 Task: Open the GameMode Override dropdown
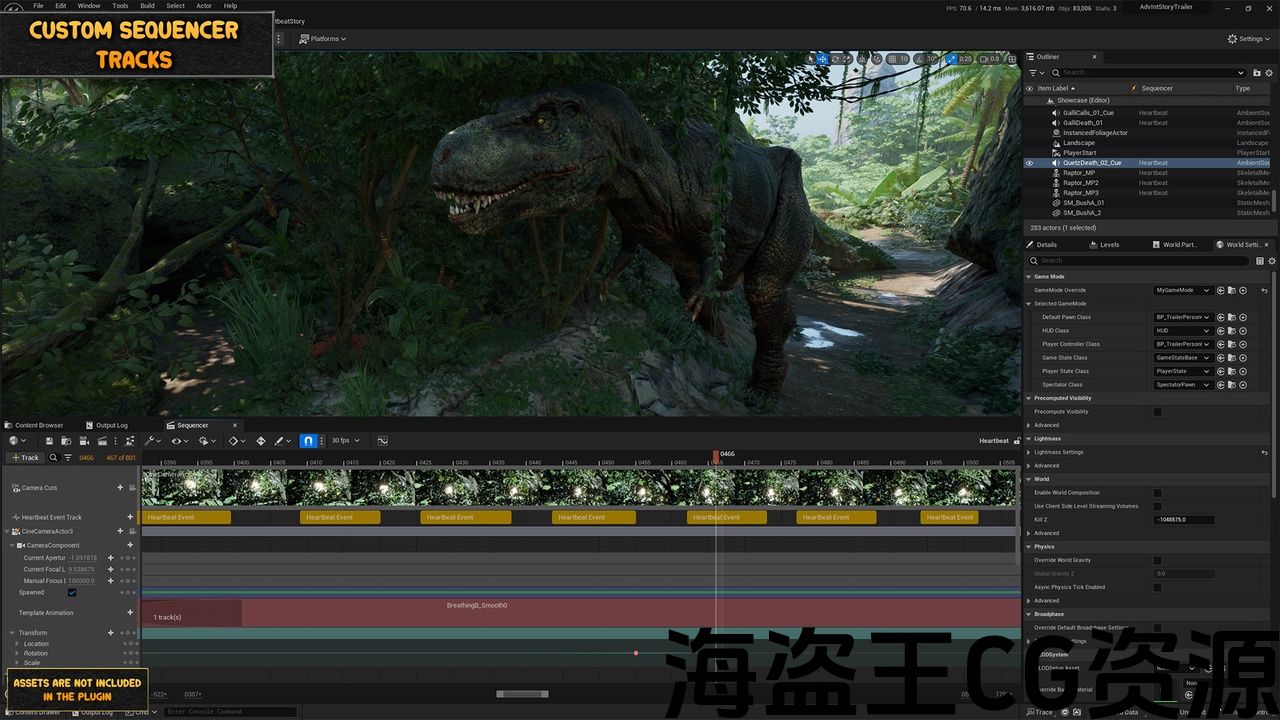click(1182, 291)
